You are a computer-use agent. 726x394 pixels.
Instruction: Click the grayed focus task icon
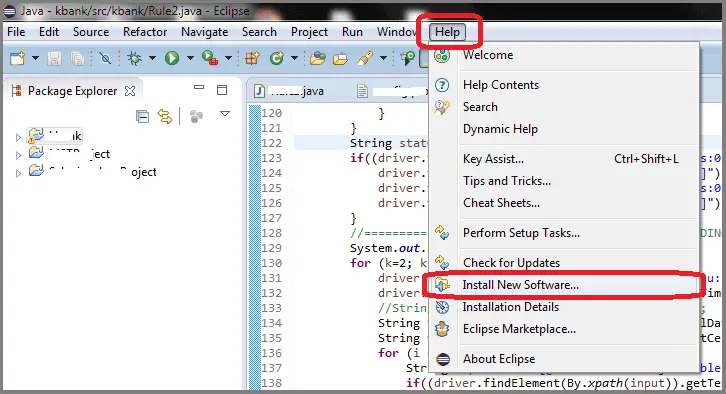tap(196, 116)
